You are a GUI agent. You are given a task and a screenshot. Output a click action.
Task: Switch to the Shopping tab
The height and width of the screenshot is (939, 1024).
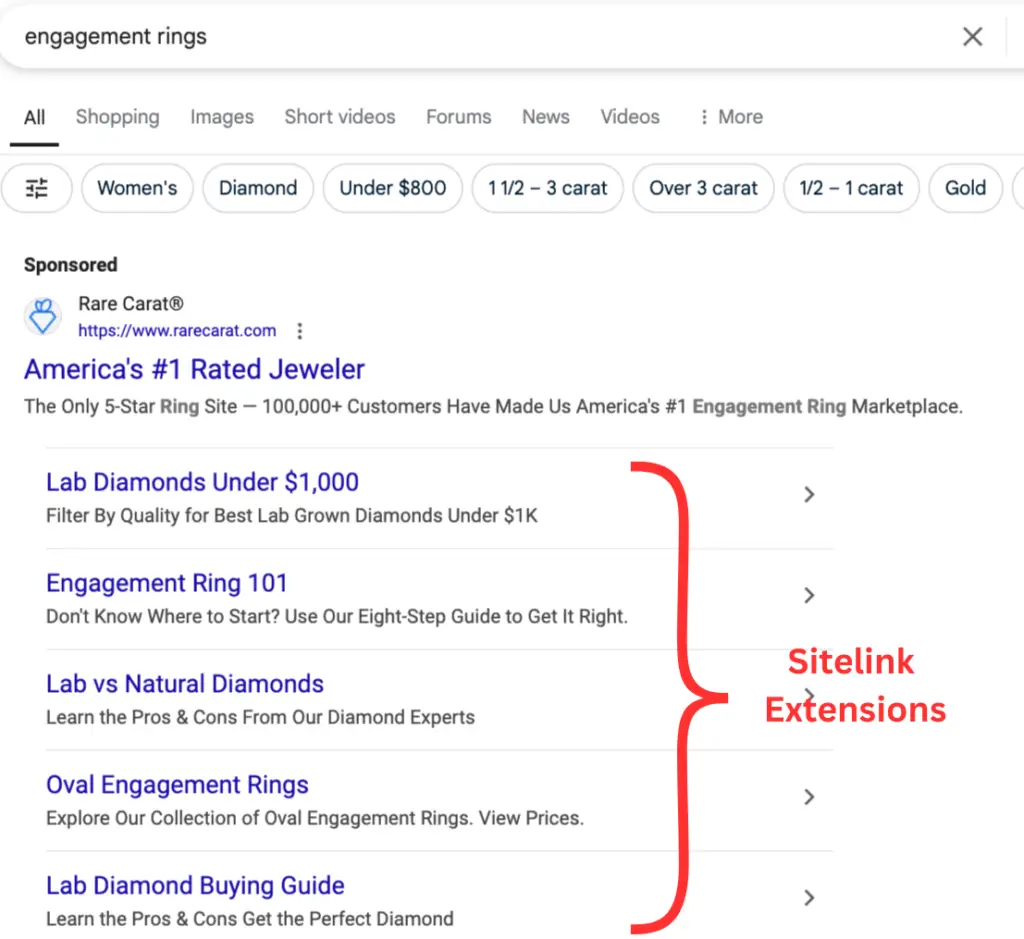pos(117,117)
